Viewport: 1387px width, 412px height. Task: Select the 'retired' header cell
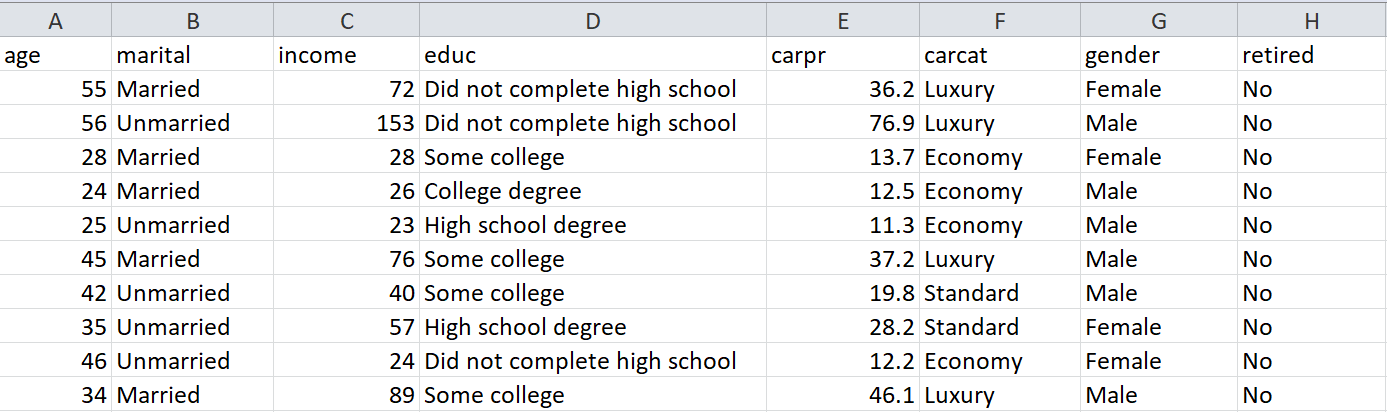click(x=1312, y=55)
